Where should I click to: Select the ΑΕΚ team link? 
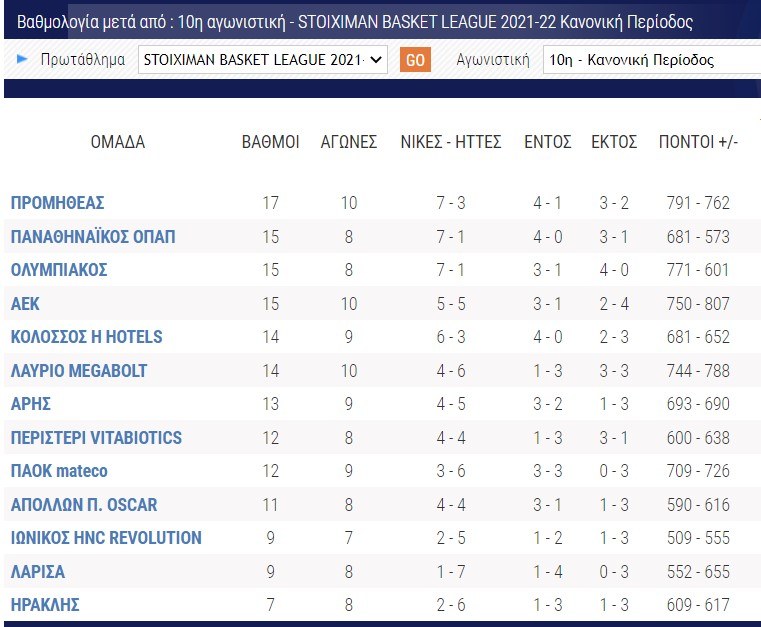[25, 304]
